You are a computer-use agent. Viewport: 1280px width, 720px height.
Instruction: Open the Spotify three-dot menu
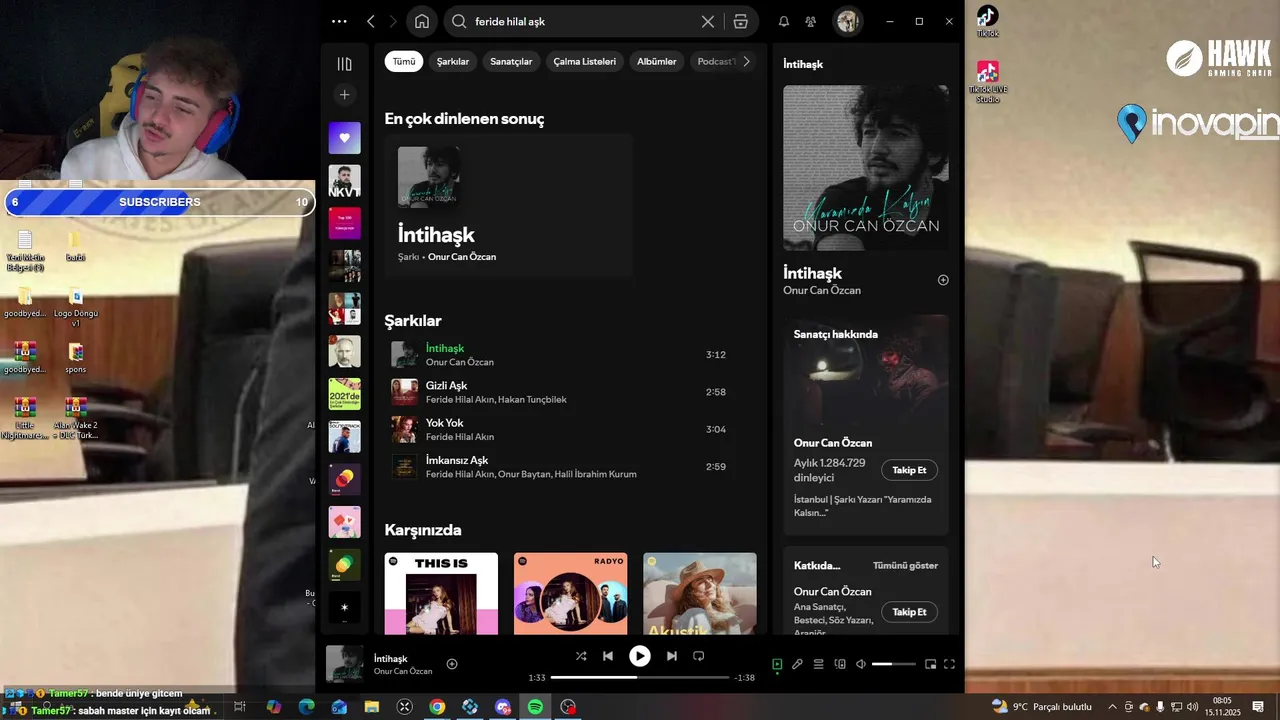pos(339,21)
